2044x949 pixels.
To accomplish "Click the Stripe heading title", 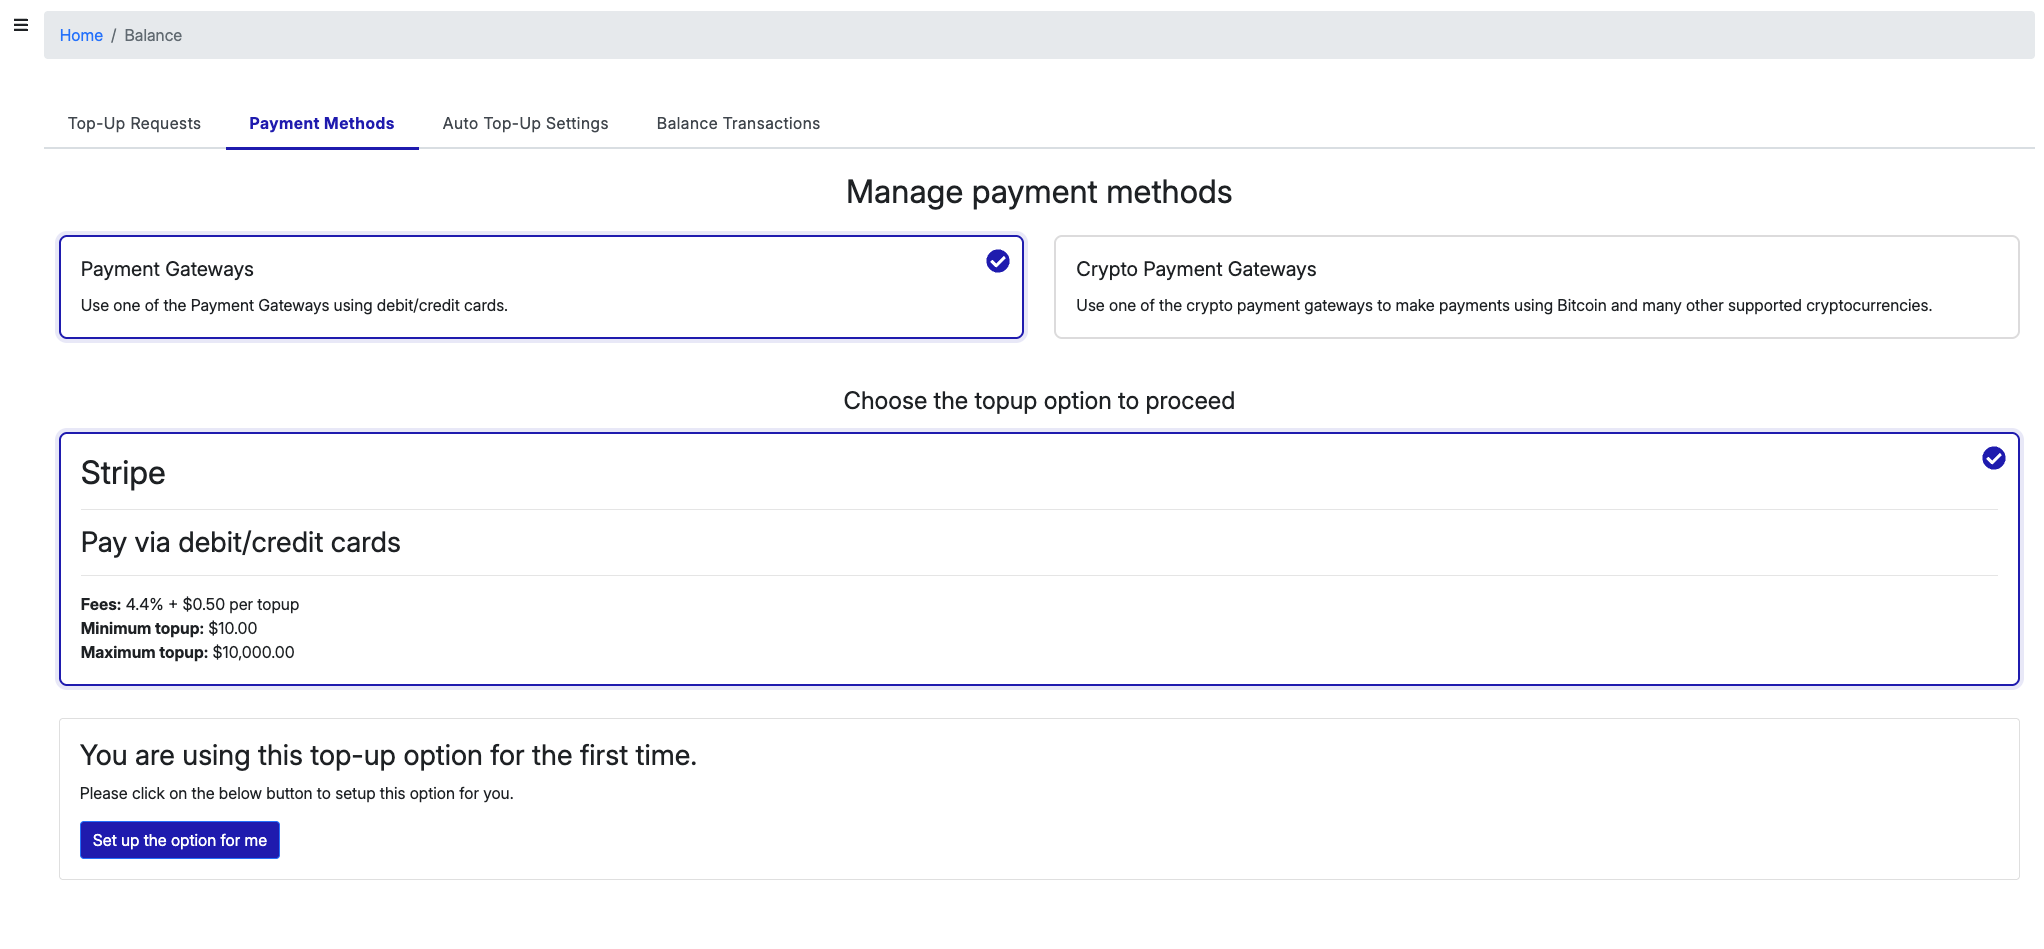I will click(123, 473).
